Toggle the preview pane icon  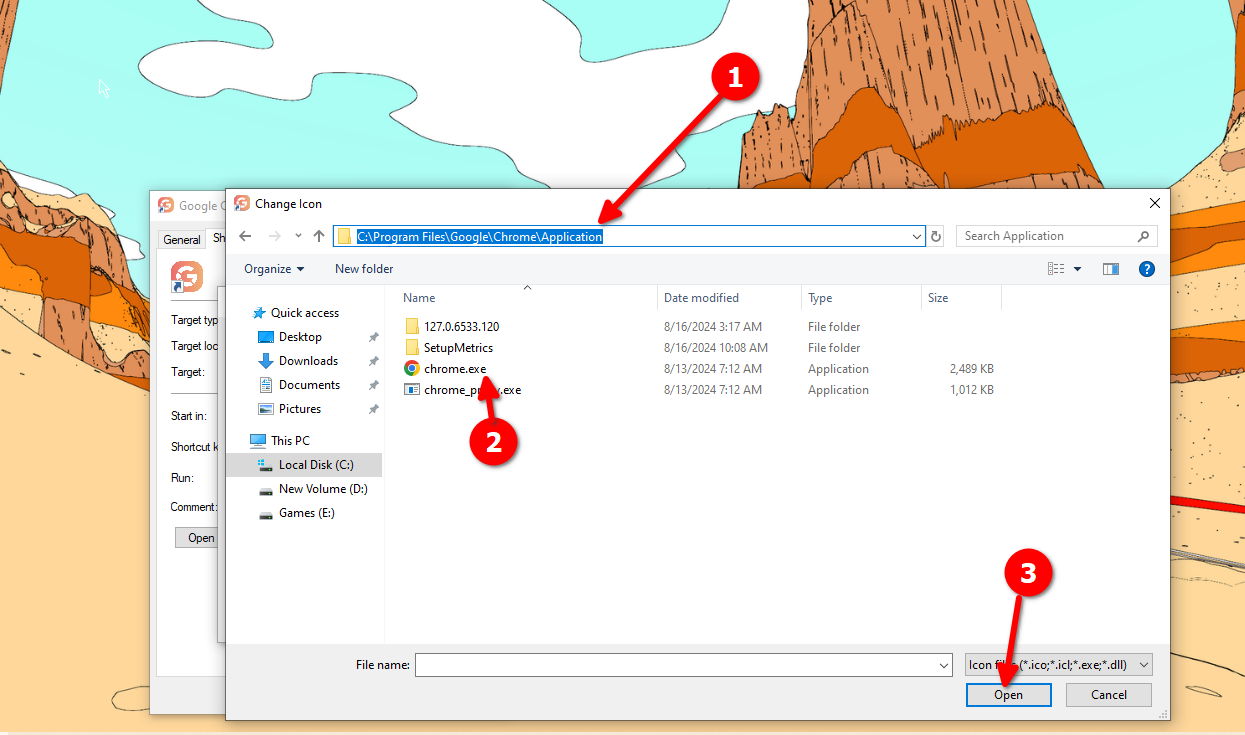click(x=1110, y=269)
